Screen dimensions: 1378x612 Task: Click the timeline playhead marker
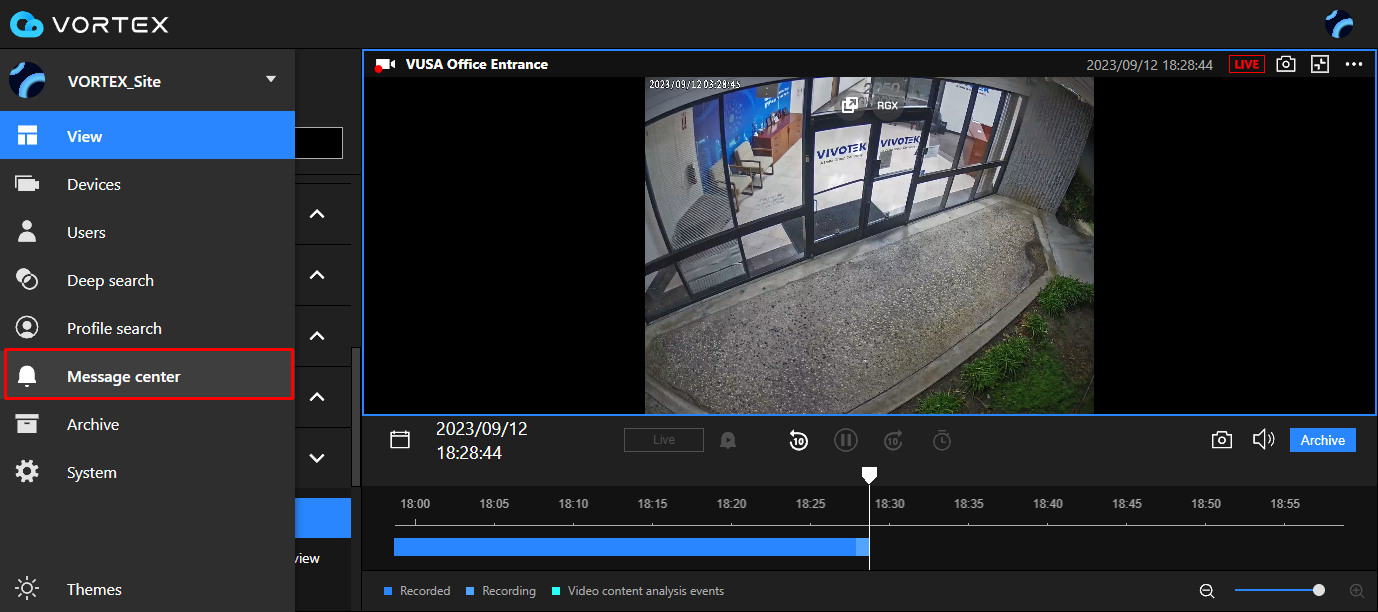(x=869, y=474)
